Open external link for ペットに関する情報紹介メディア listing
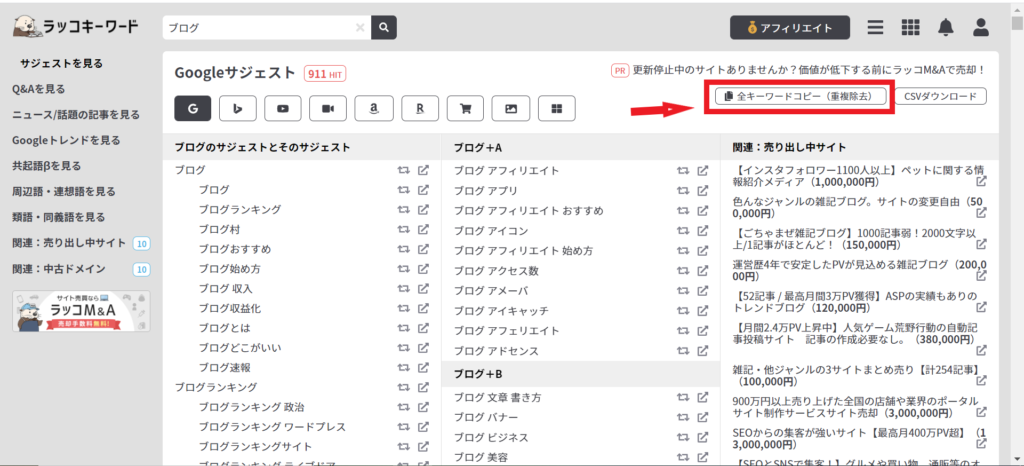This screenshot has width=1024, height=466. pyautogui.click(x=981, y=181)
